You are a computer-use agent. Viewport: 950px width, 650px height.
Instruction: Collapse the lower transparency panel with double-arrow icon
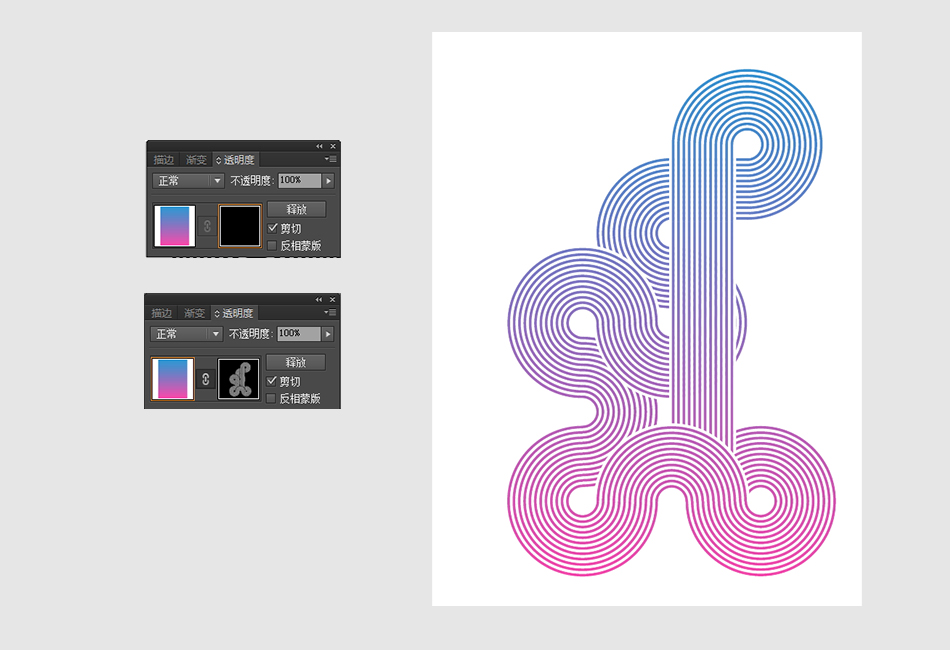pos(319,300)
